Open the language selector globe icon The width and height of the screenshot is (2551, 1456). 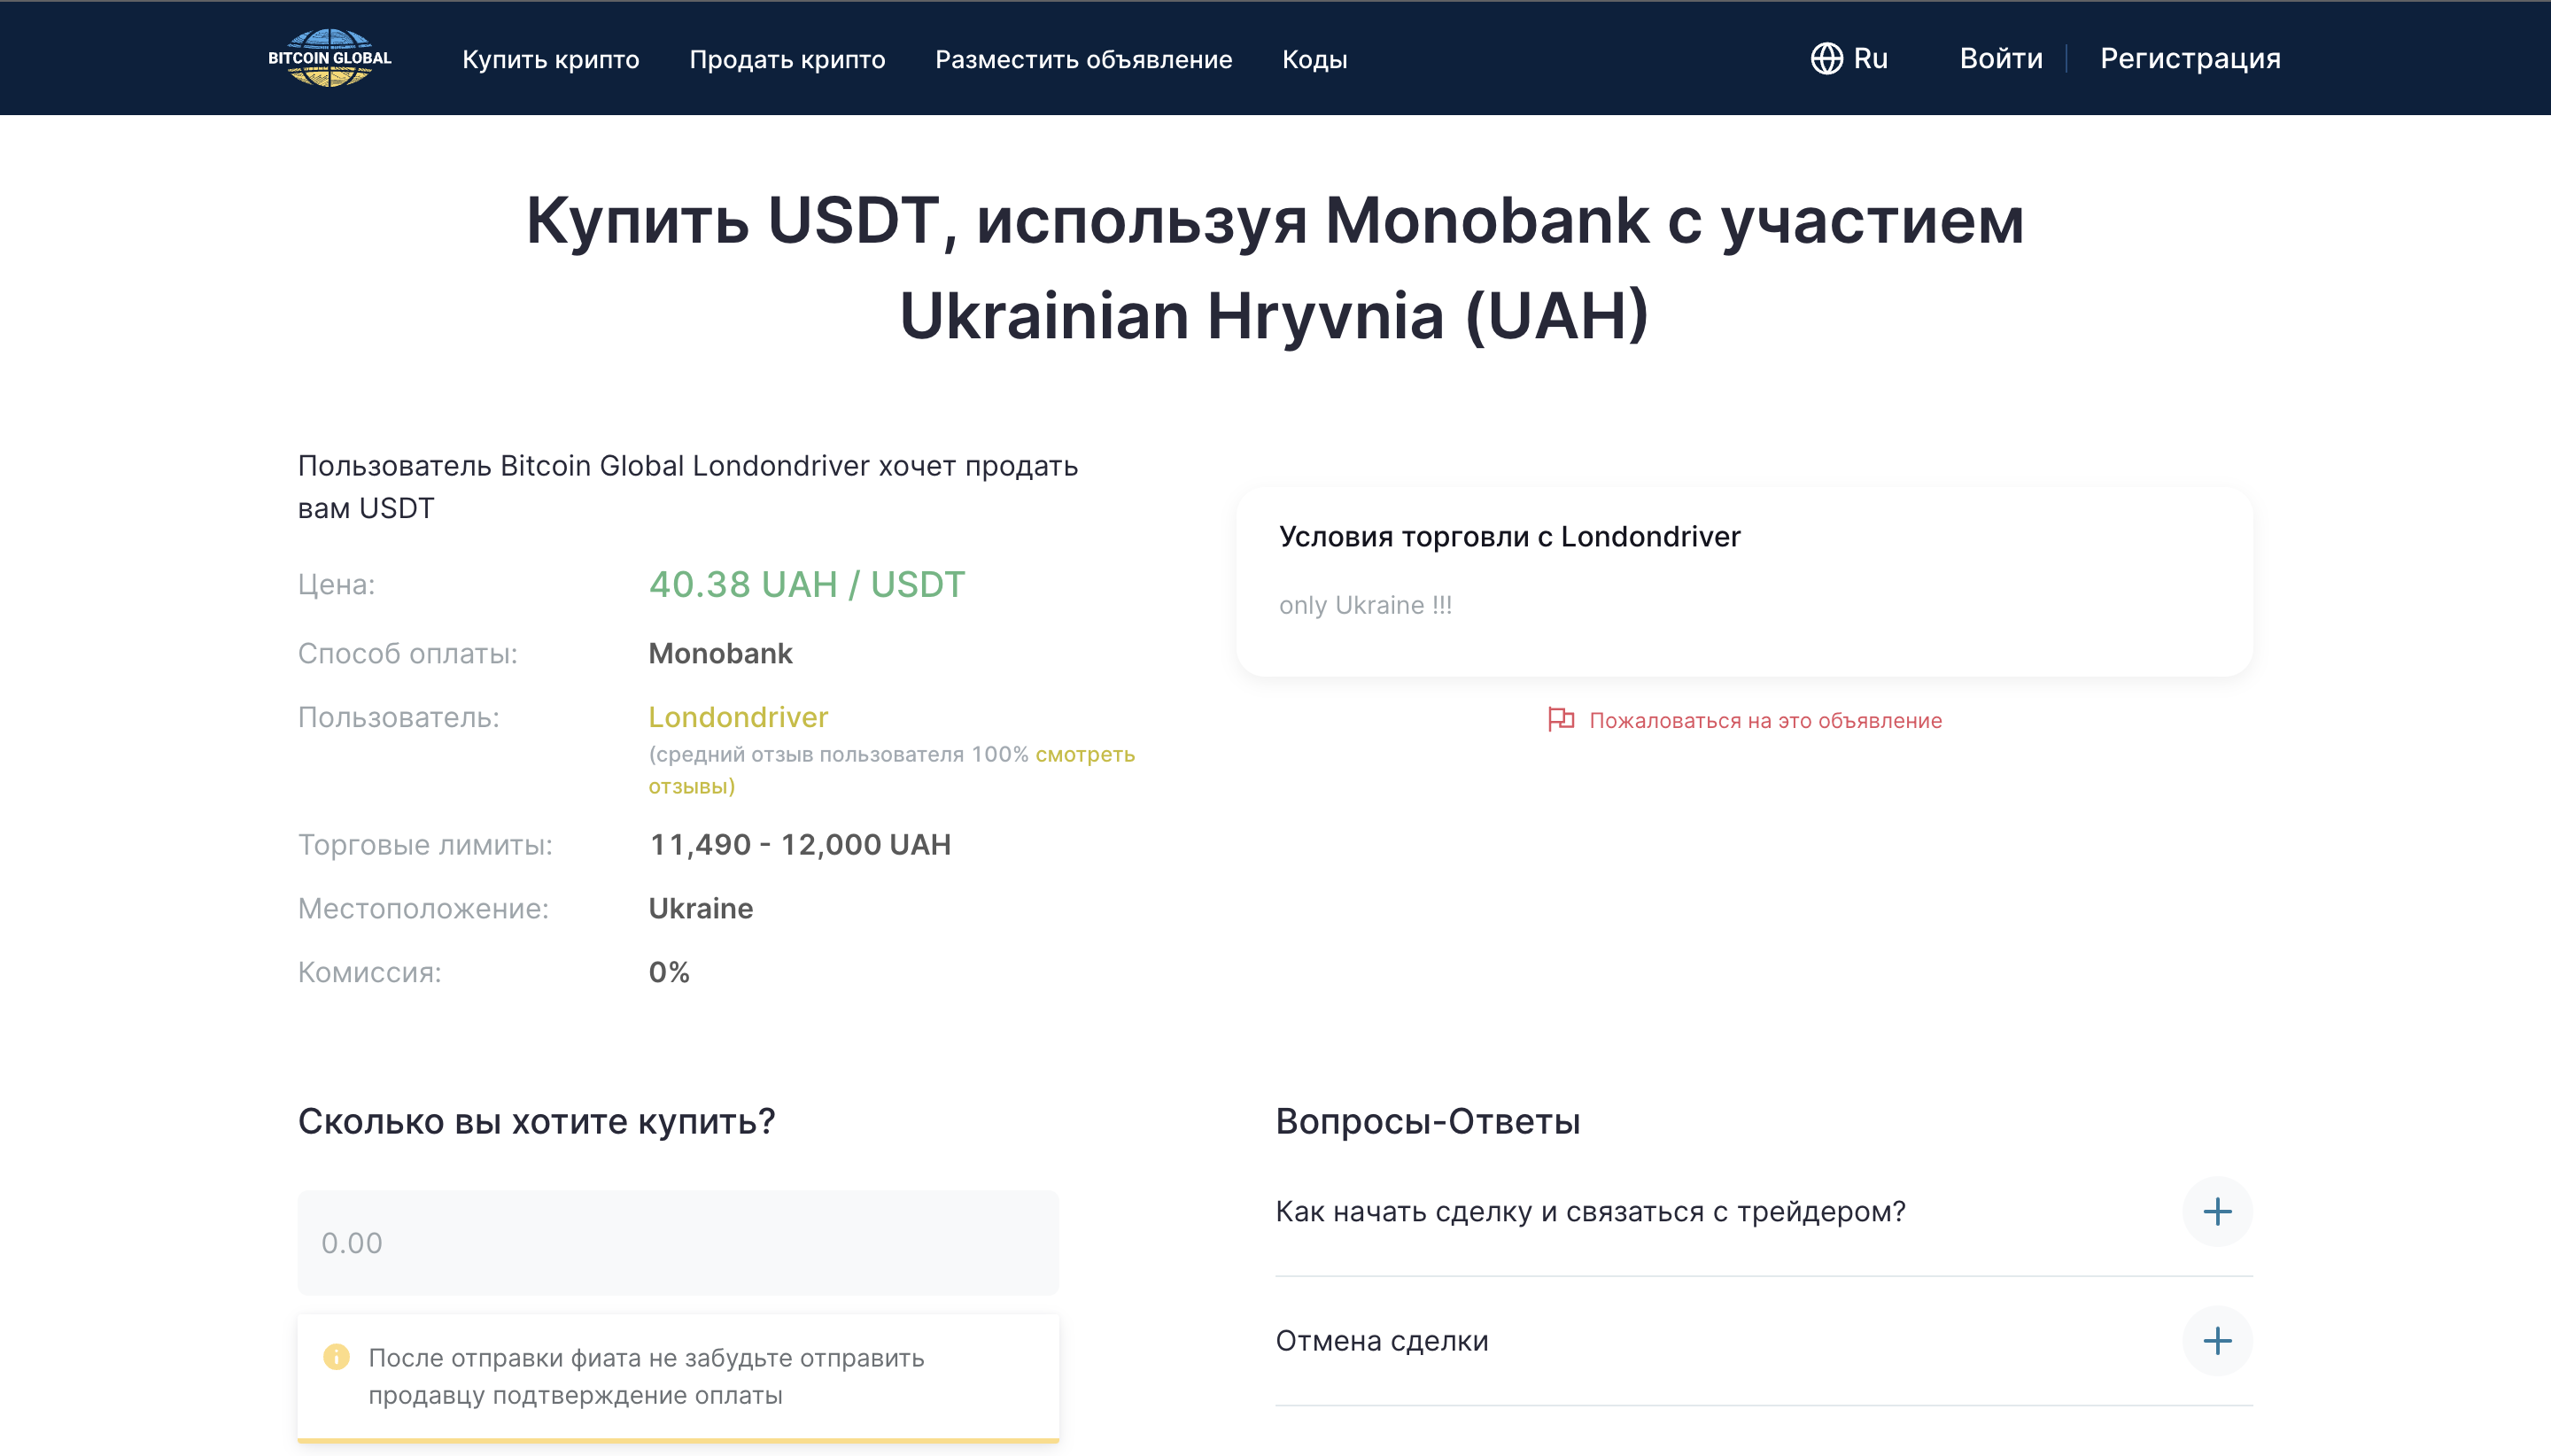pos(1826,58)
